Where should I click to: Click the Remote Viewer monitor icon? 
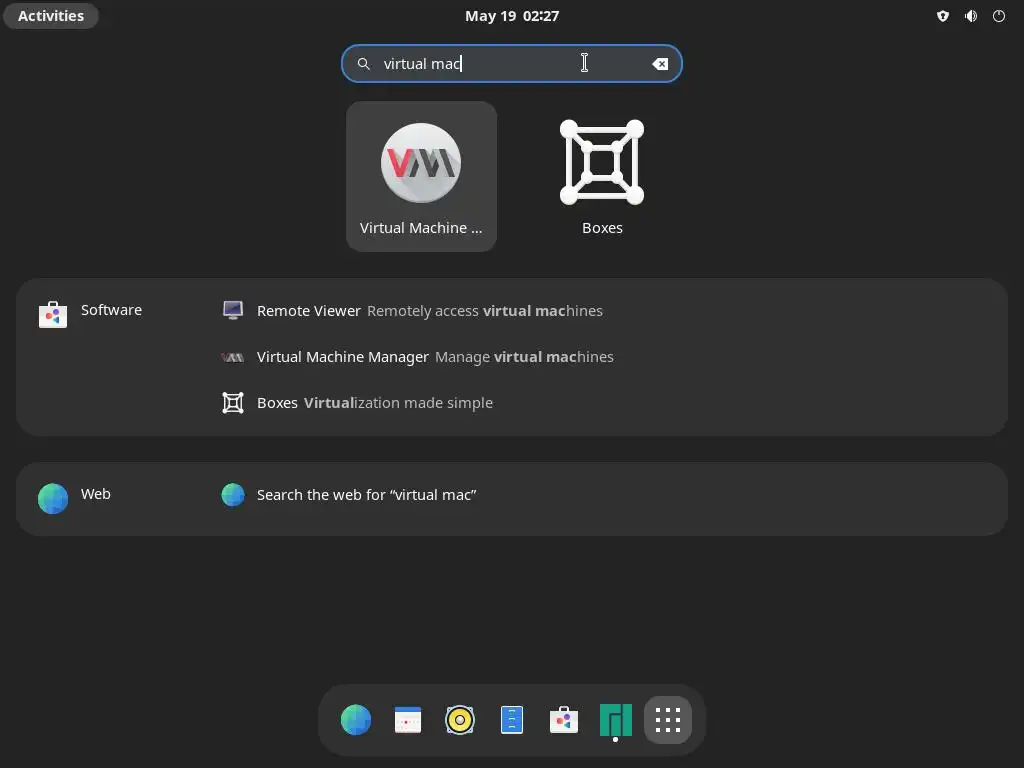point(233,310)
